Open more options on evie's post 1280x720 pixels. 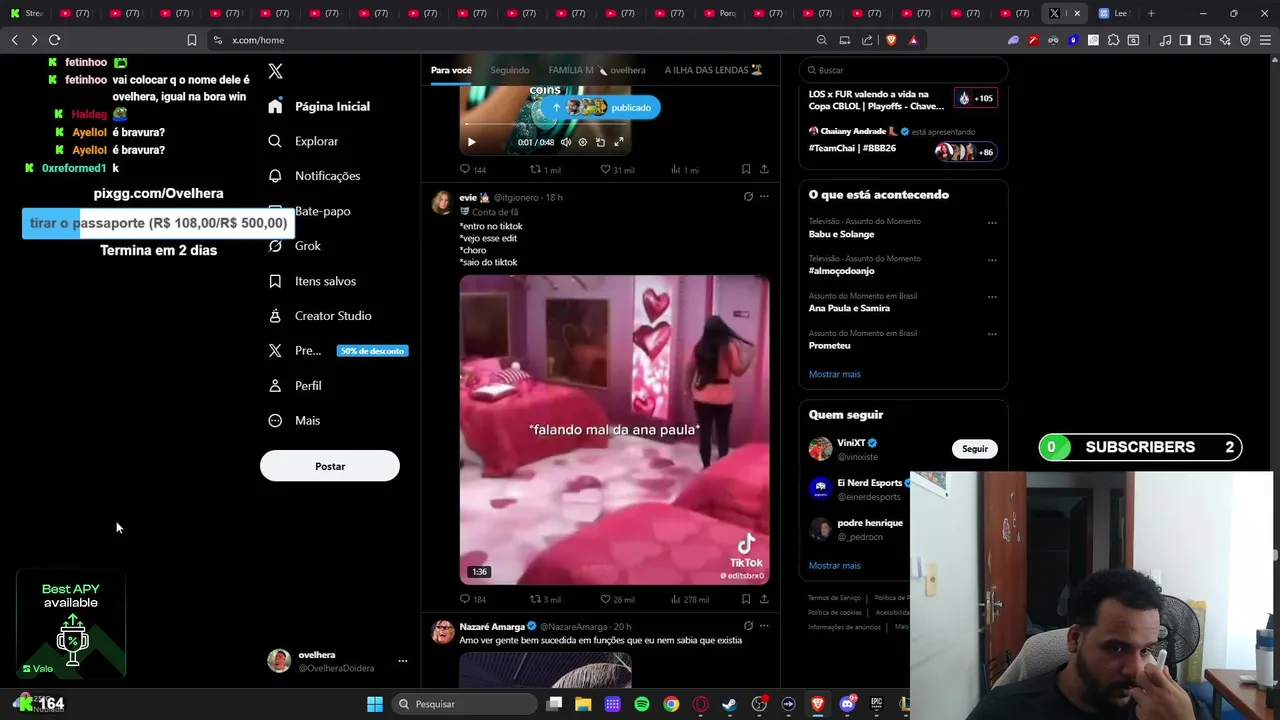(x=764, y=196)
